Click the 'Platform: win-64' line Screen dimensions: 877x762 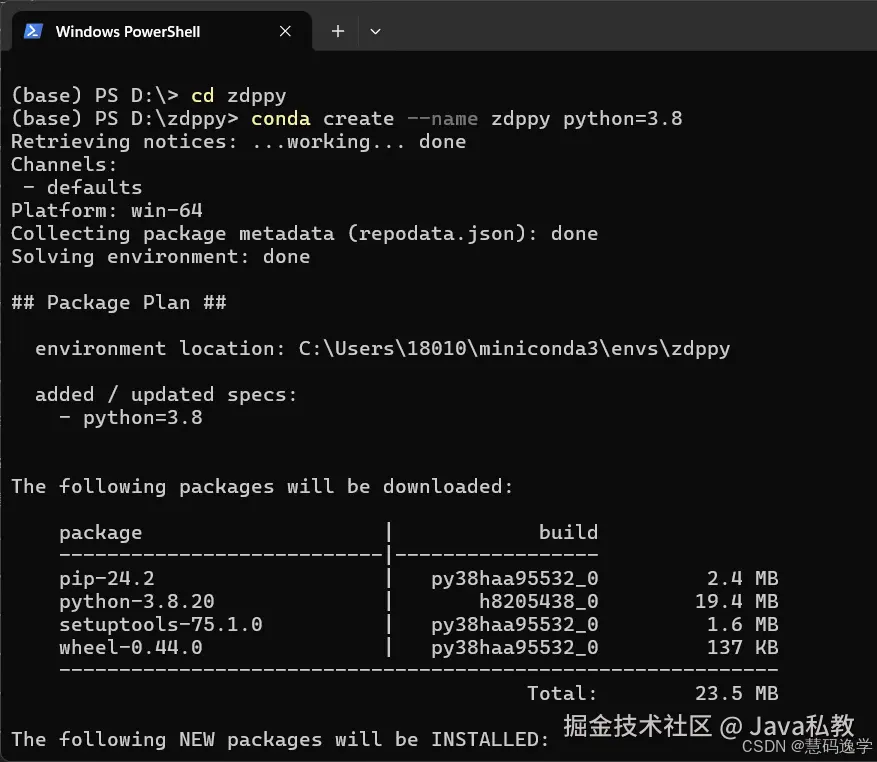107,210
